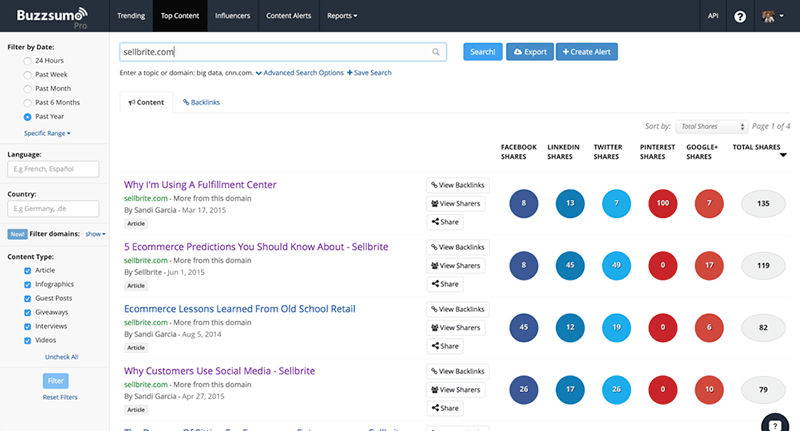Click LinkedIn shares circle showing 45

(570, 265)
